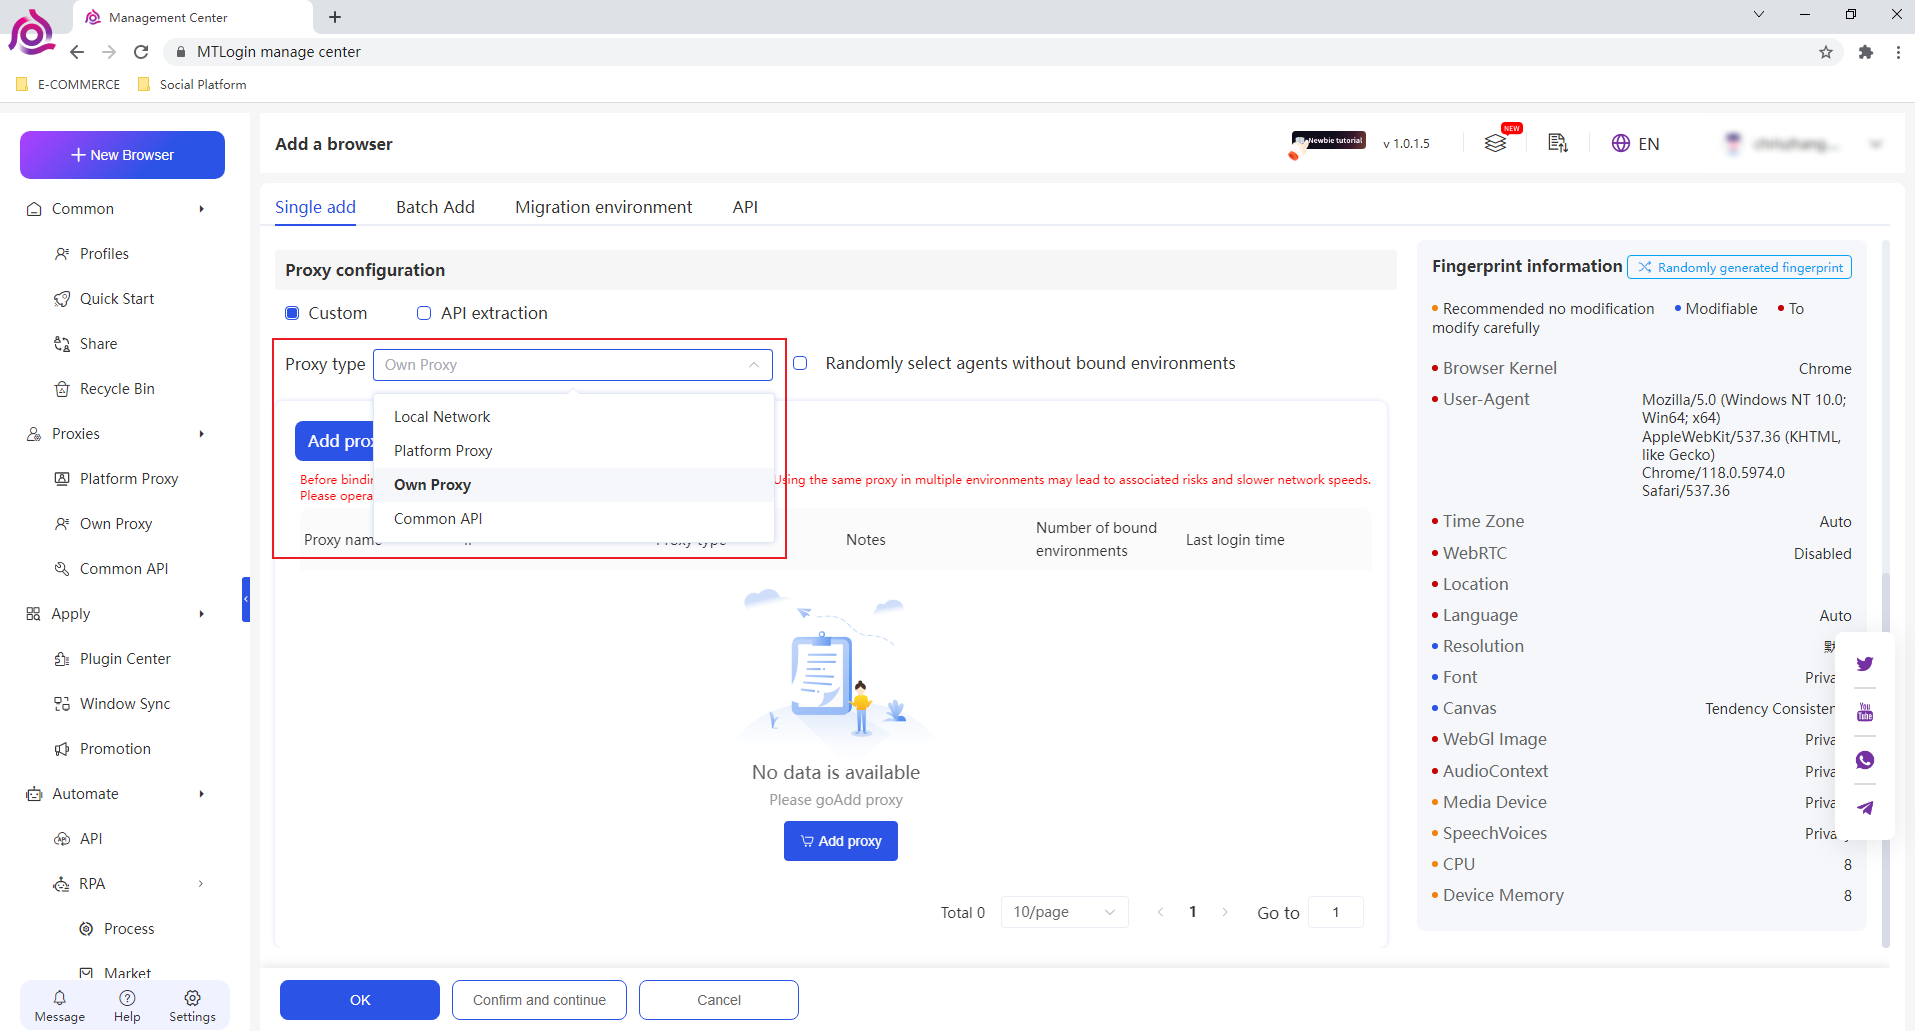Screen dimensions: 1915x1031
Task: Open browser extensions puzzle icon
Action: [1865, 52]
